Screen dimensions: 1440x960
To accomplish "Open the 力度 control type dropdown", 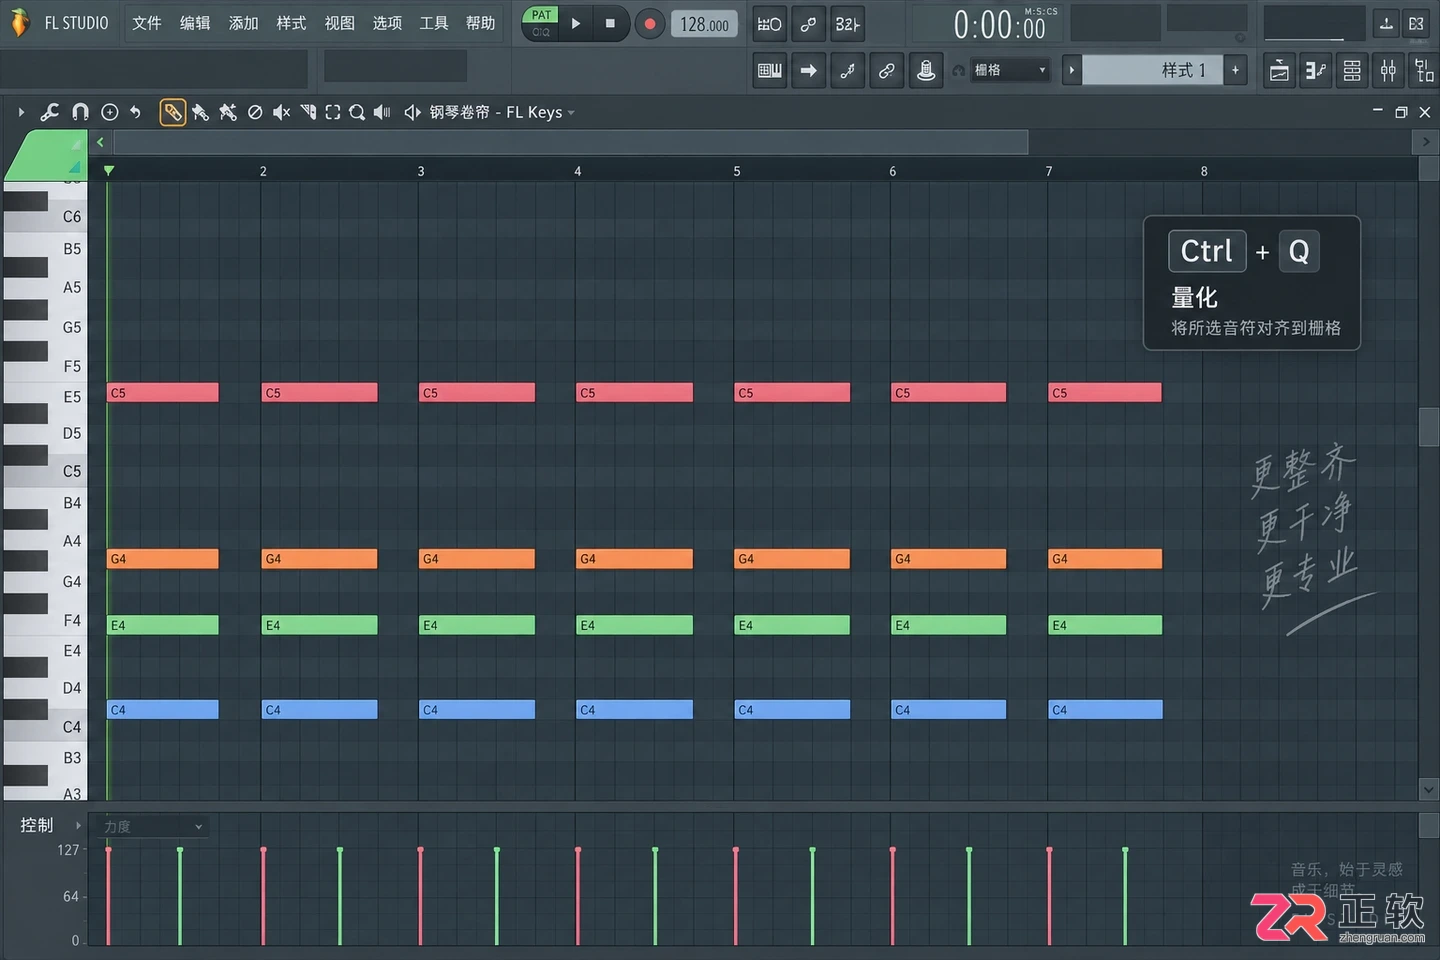I will click(153, 826).
